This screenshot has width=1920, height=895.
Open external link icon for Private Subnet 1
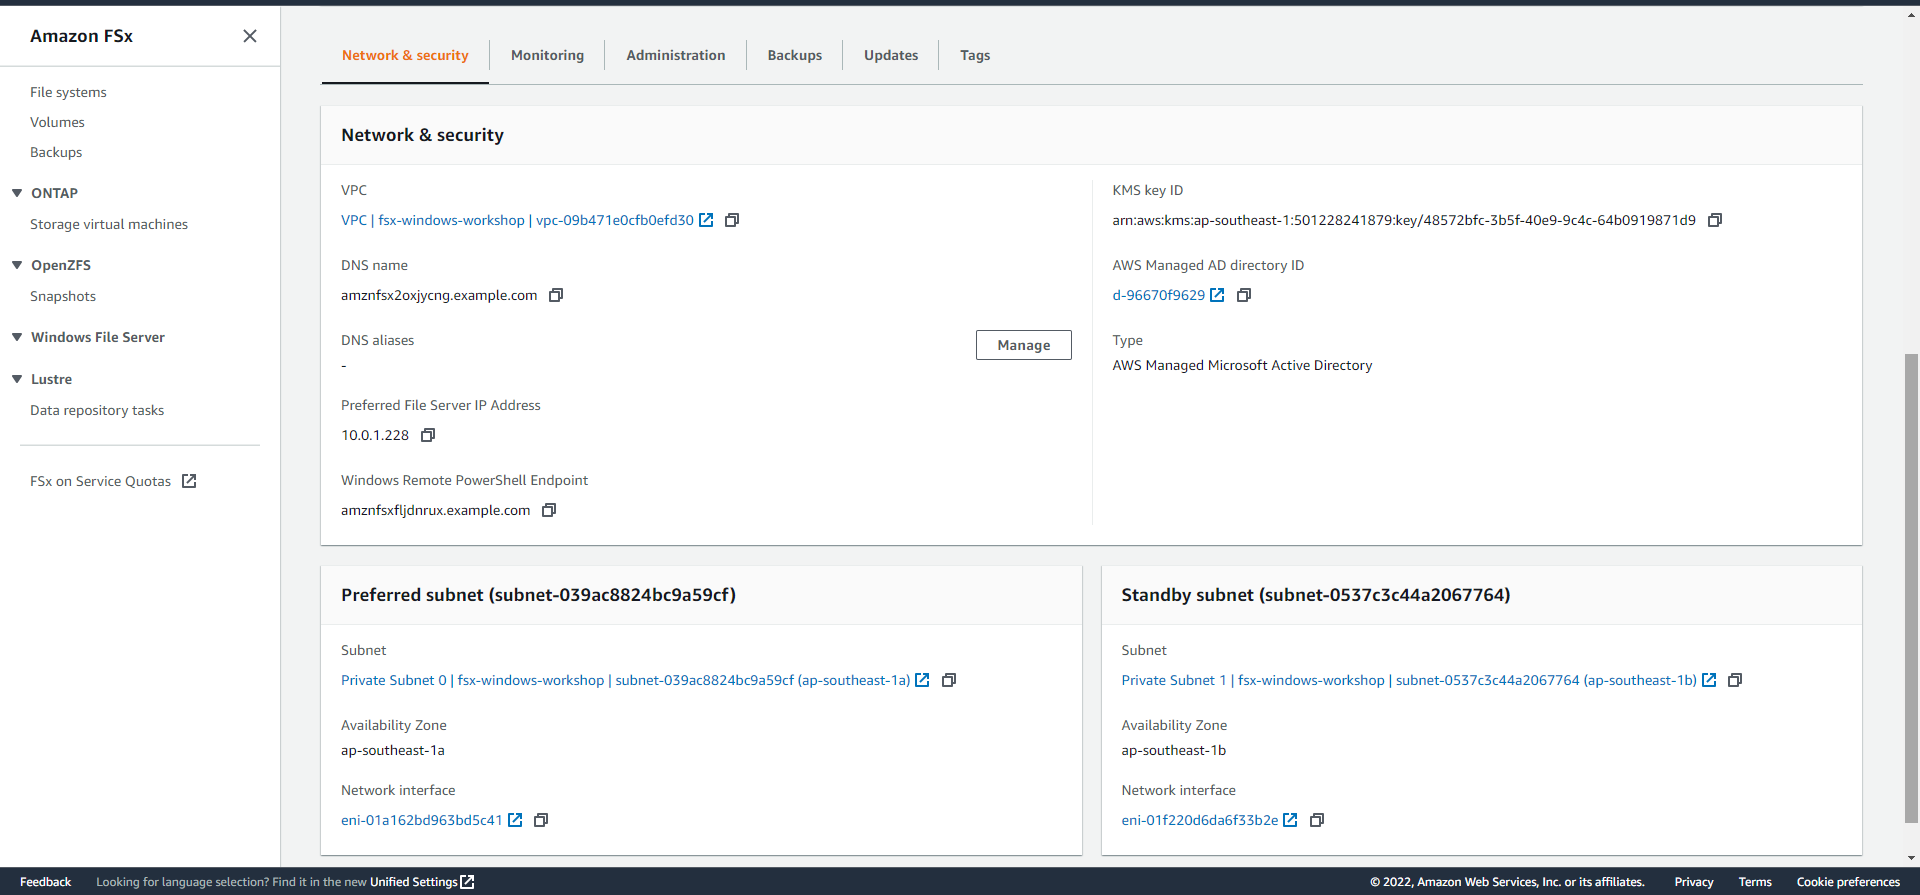coord(1709,680)
